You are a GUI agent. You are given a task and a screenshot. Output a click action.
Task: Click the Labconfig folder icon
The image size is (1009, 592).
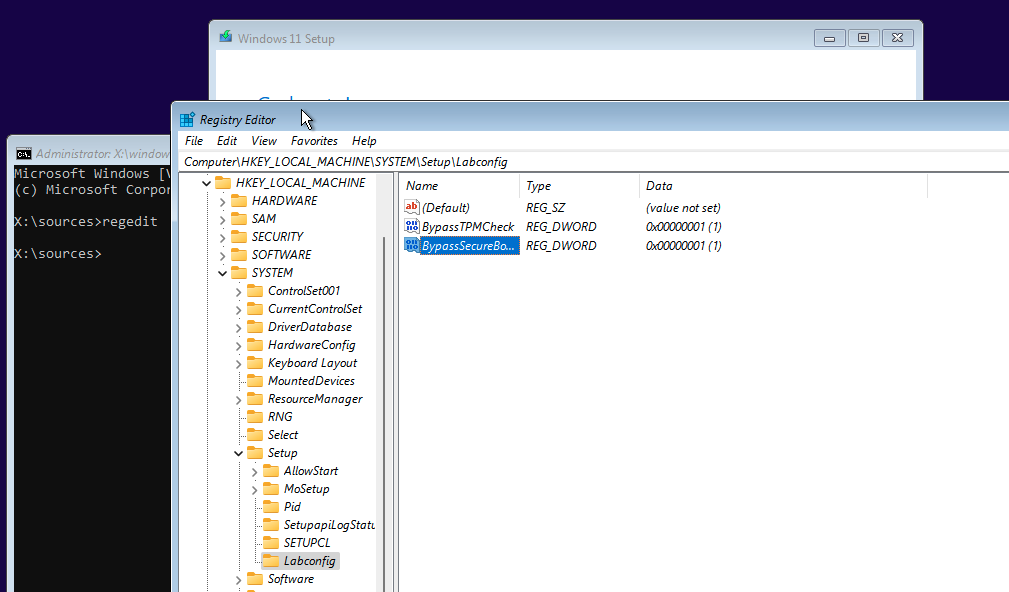271,561
